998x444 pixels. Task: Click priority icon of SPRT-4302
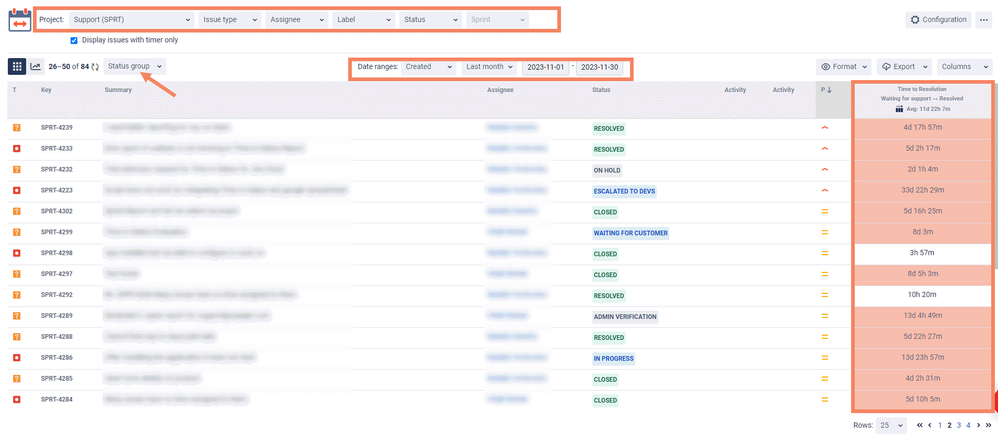coord(825,211)
